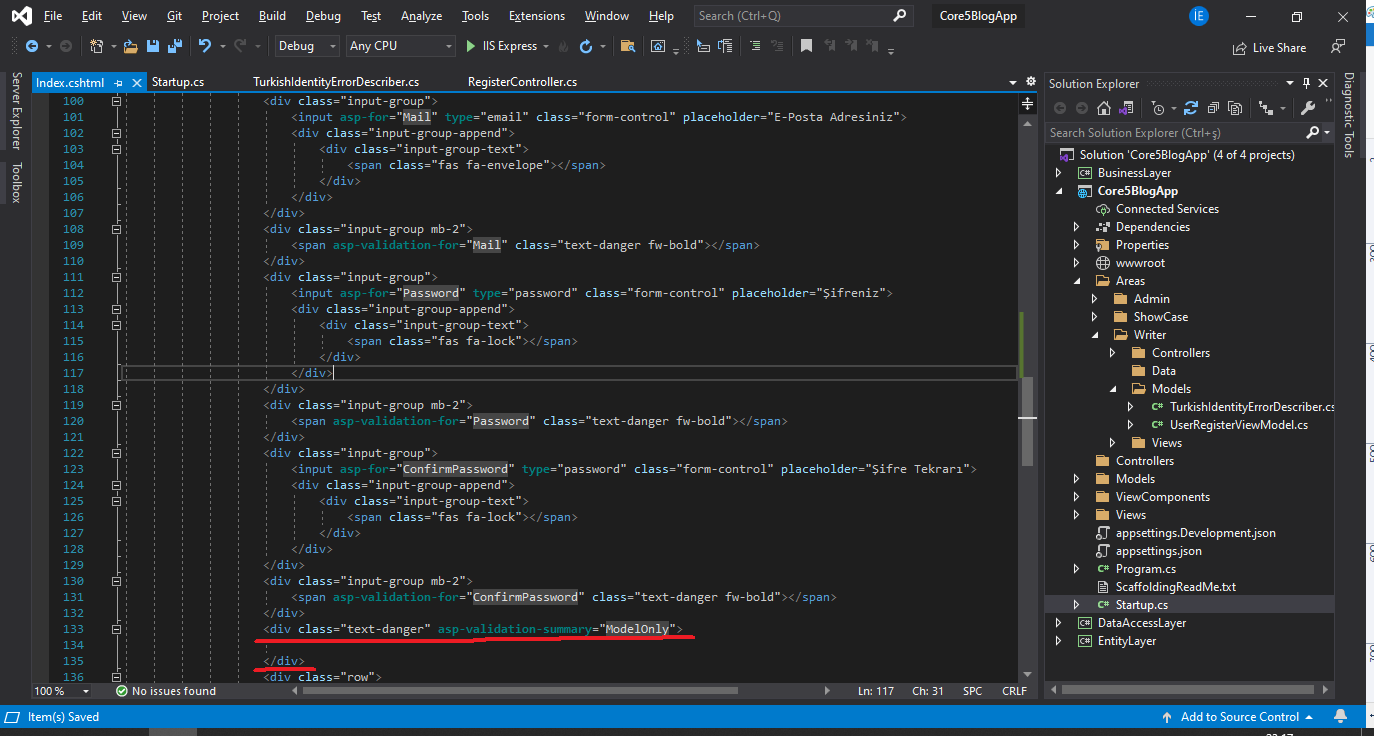Collapse code region at line 100
The image size is (1374, 736).
tap(117, 101)
